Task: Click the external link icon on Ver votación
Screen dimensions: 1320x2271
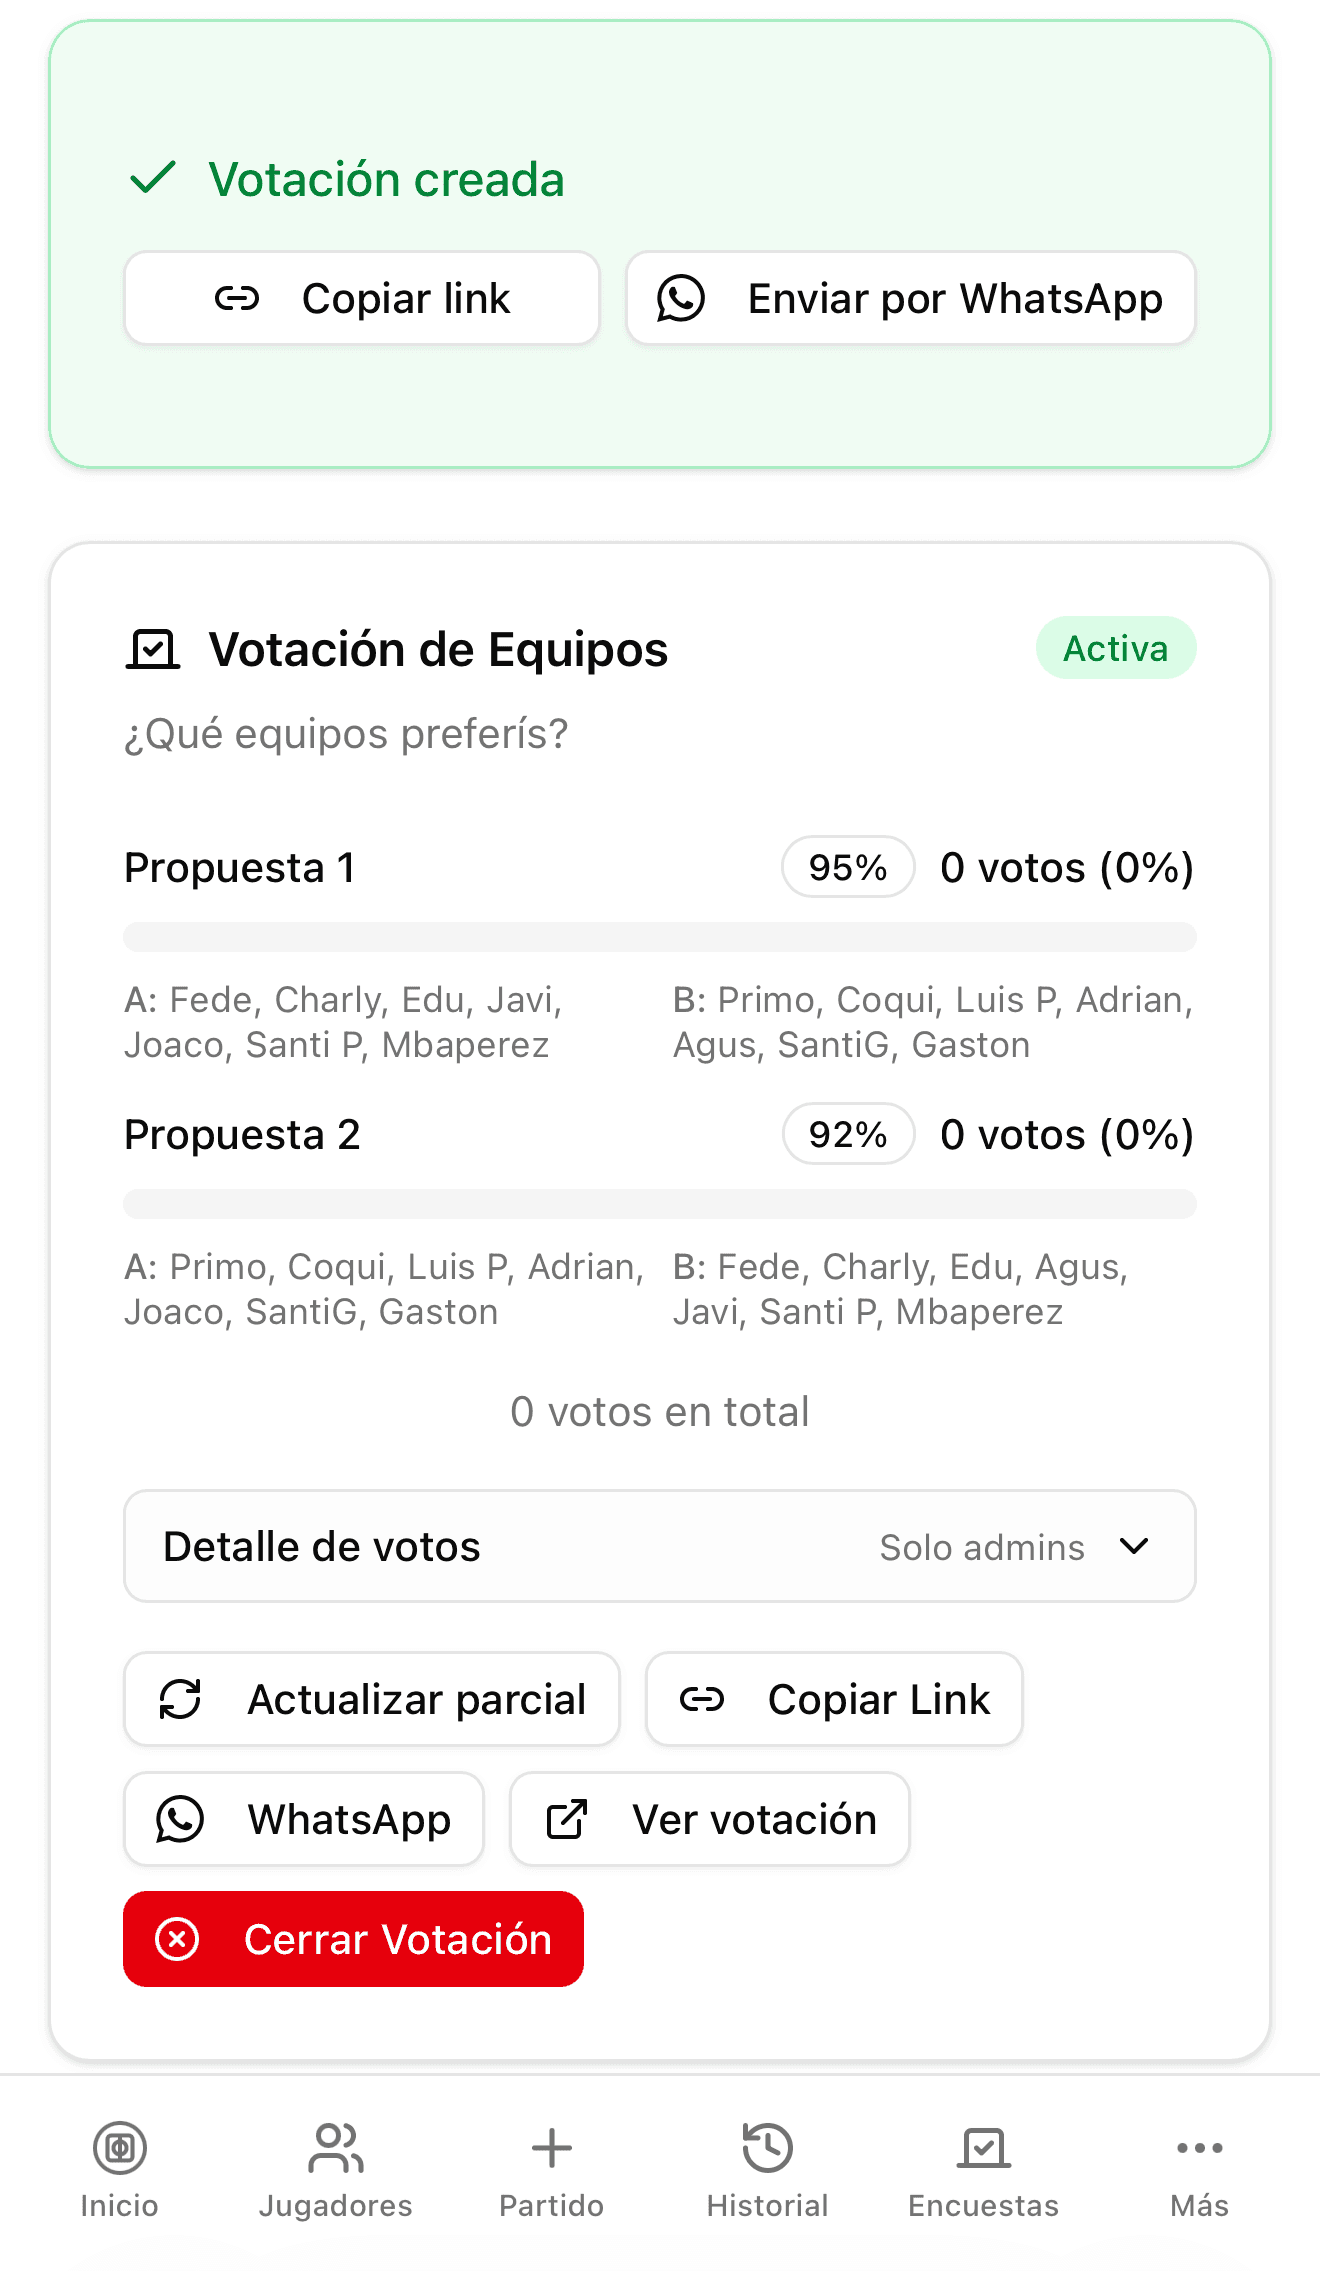Action: pos(566,1819)
